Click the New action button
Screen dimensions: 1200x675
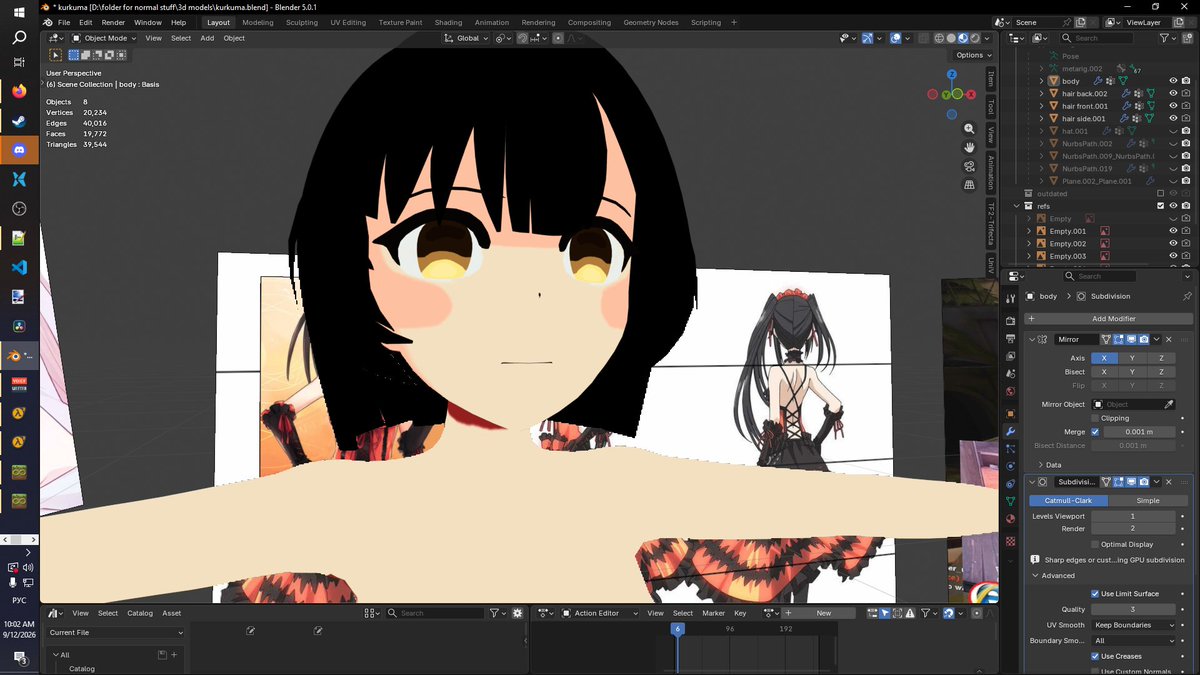pos(823,613)
